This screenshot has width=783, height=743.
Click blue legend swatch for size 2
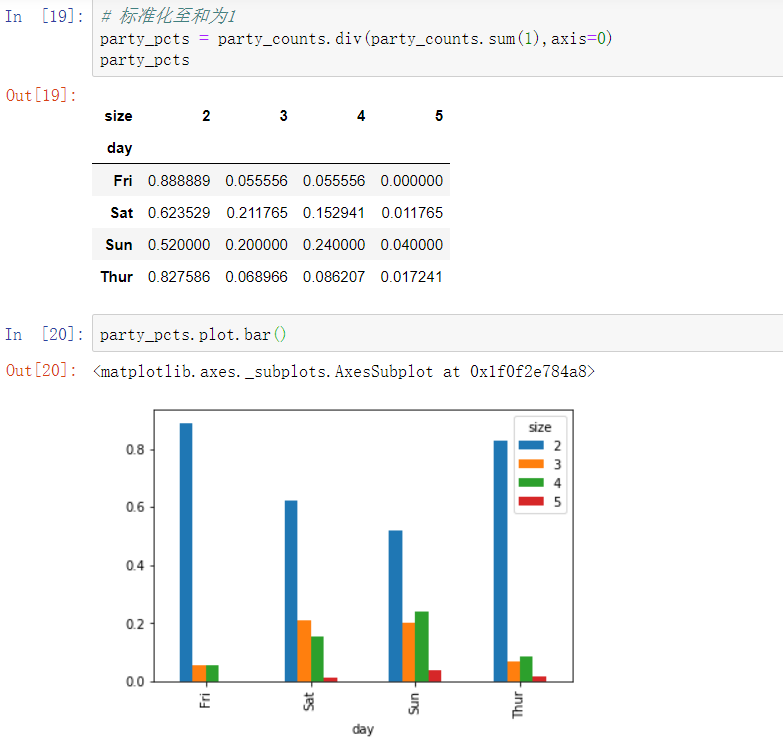[531, 445]
